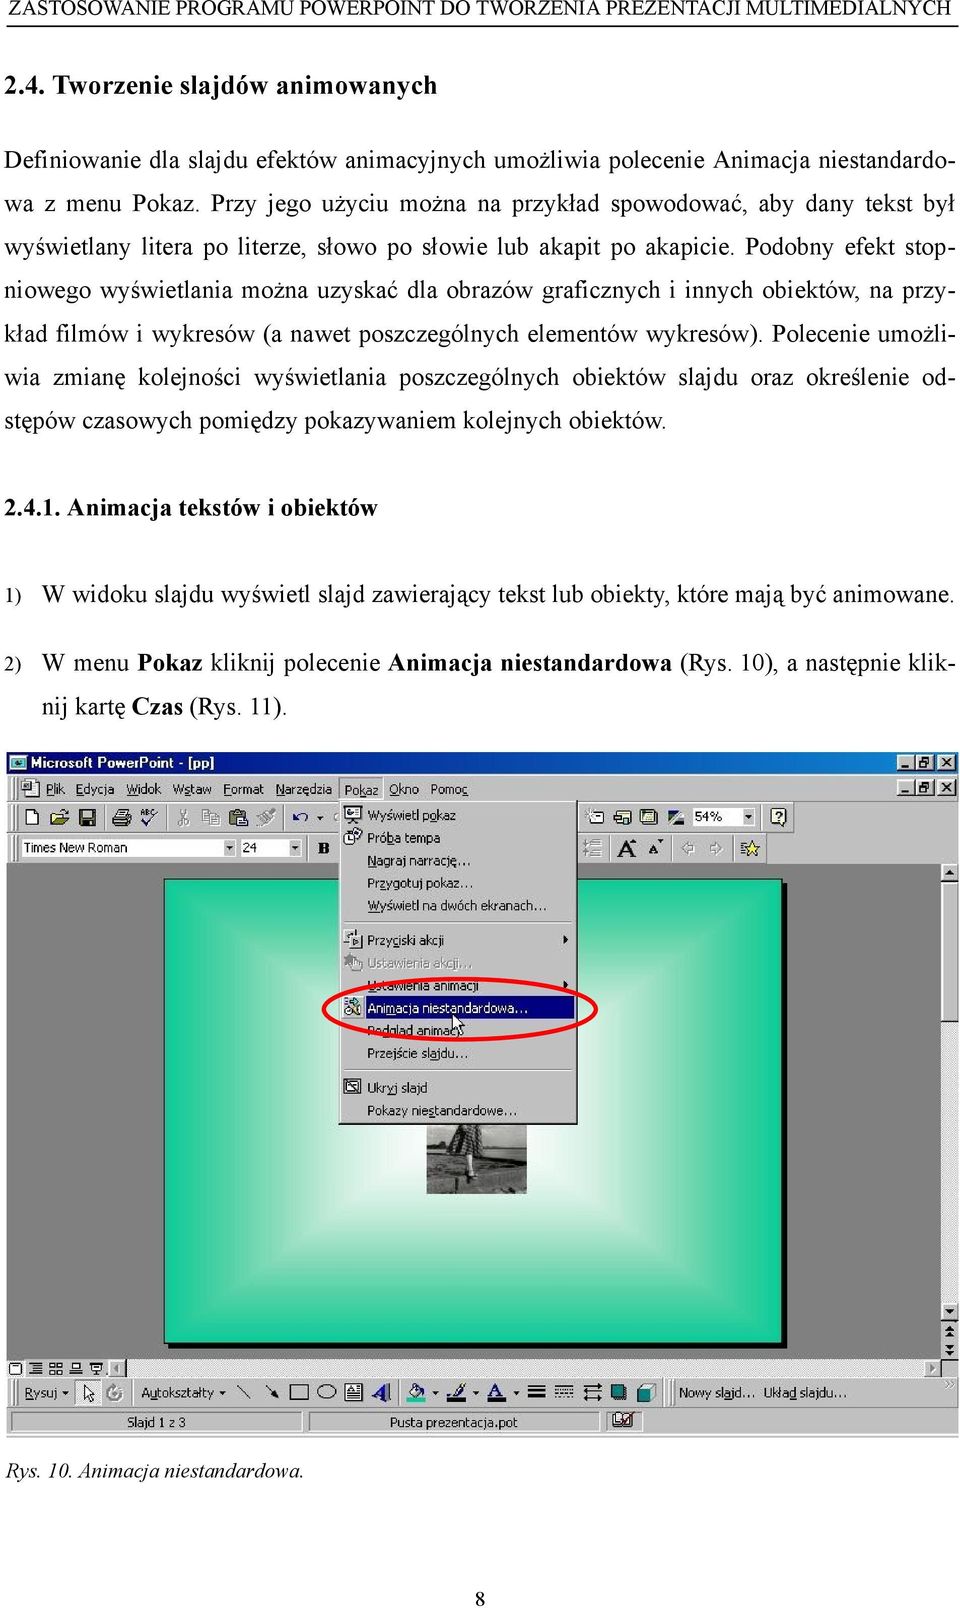The width and height of the screenshot is (960, 1608).
Task: Click the Free Rotate tool
Action: coord(115,1392)
